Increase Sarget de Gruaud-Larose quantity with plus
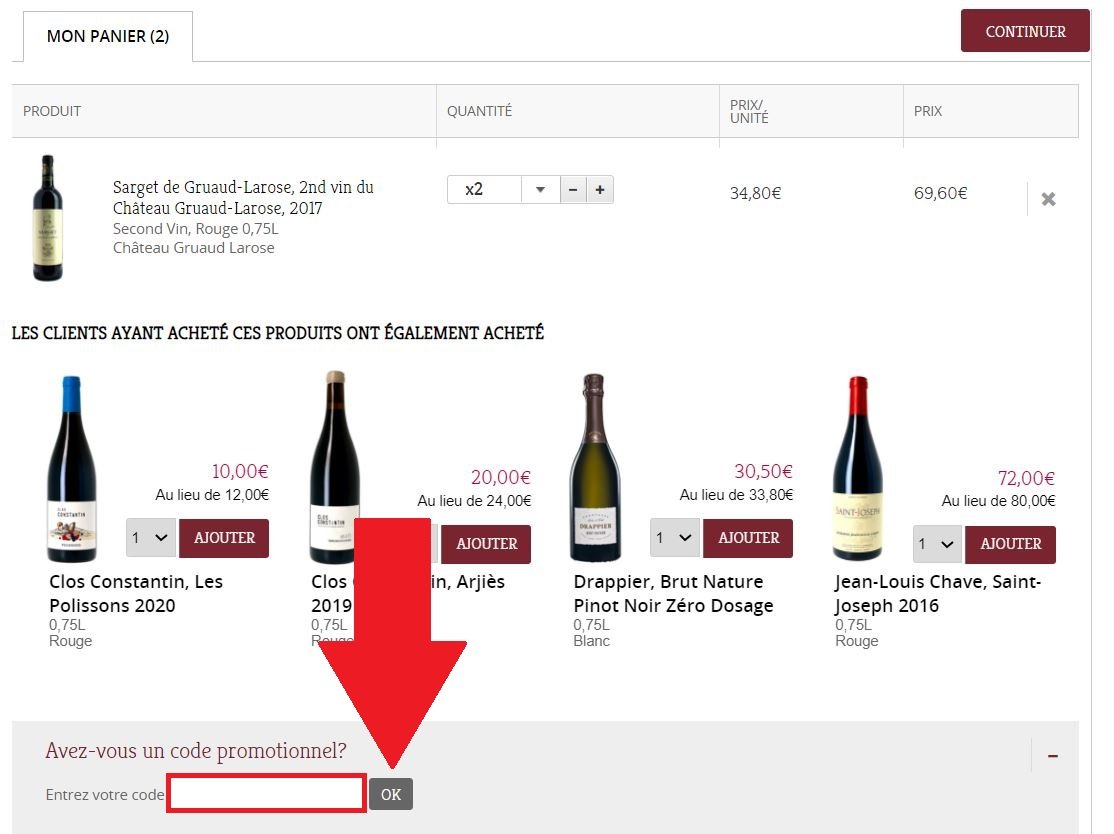Screen dimensions: 1114x834 pyautogui.click(x=600, y=190)
